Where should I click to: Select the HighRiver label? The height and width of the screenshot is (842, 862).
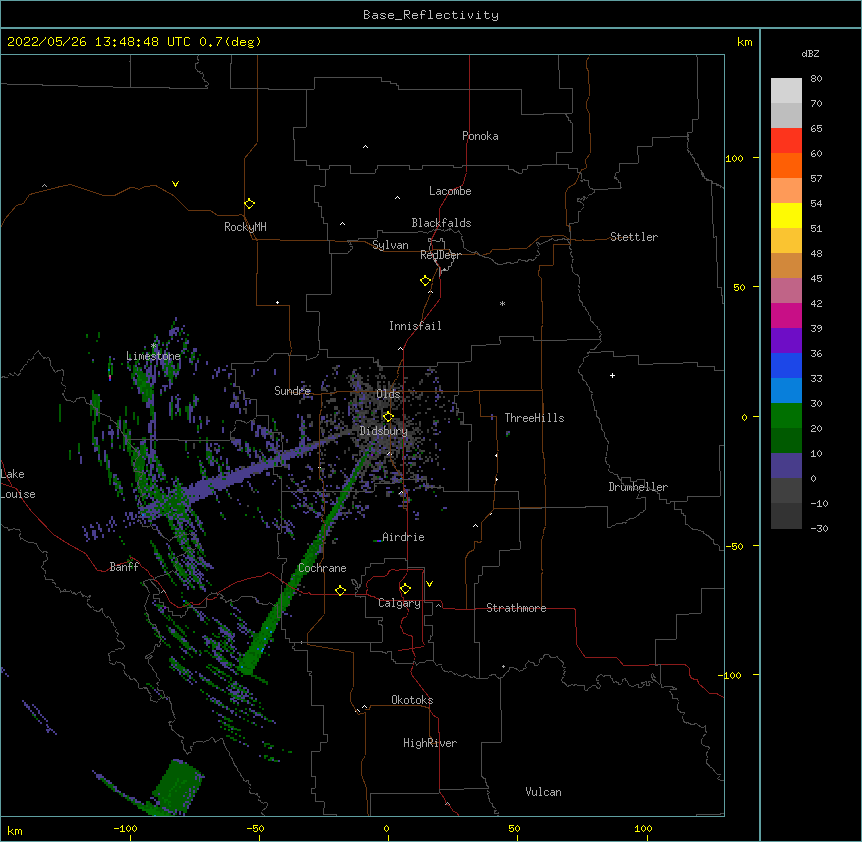[x=430, y=743]
